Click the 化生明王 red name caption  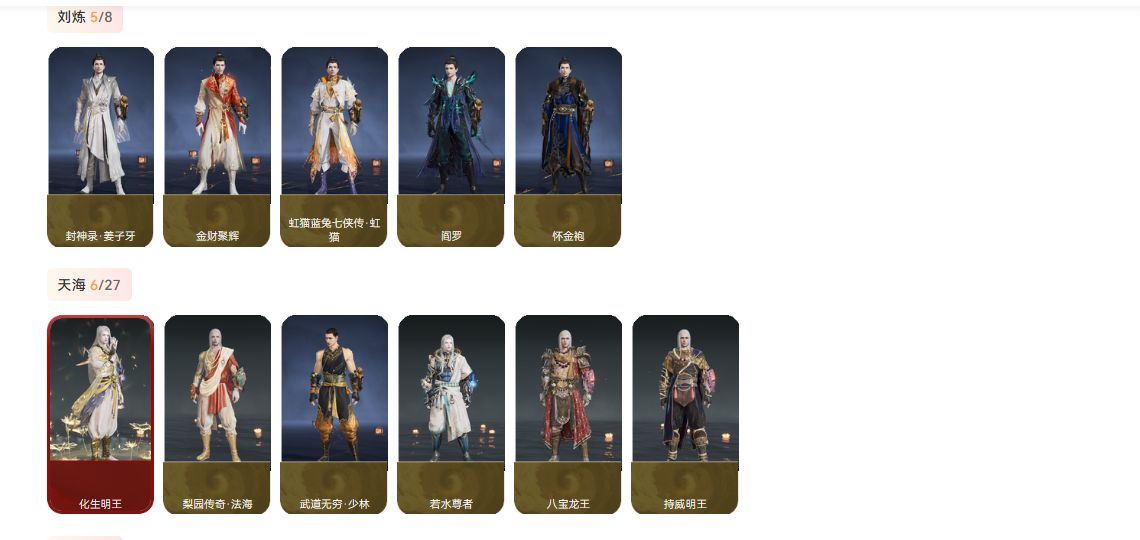(x=100, y=504)
